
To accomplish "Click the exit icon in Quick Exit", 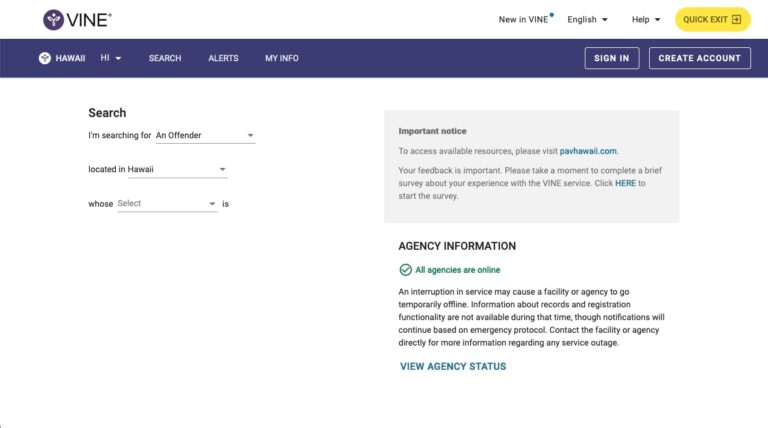I will (736, 19).
